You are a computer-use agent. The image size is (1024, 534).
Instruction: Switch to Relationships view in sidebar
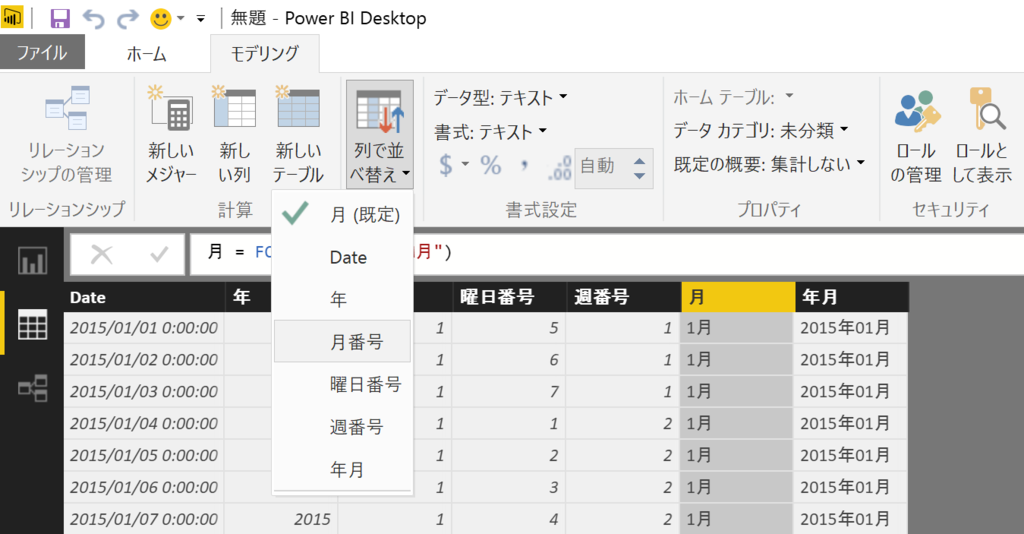coord(32,388)
